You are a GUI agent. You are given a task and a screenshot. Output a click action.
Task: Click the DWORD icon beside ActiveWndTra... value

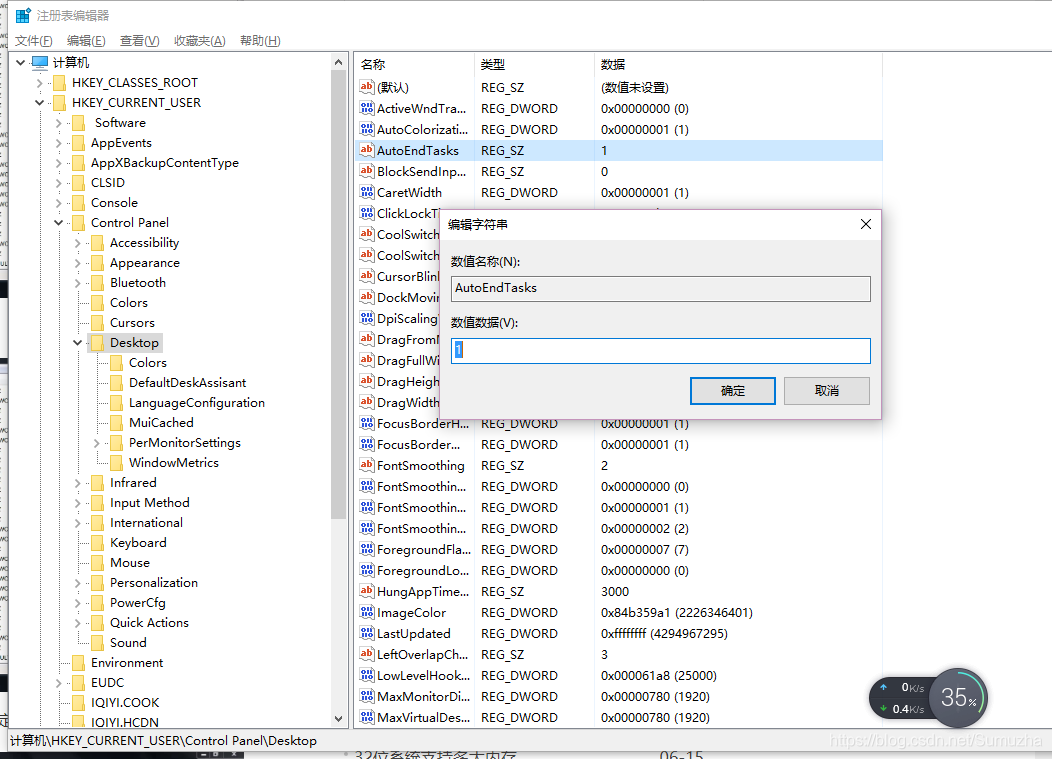(x=366, y=108)
